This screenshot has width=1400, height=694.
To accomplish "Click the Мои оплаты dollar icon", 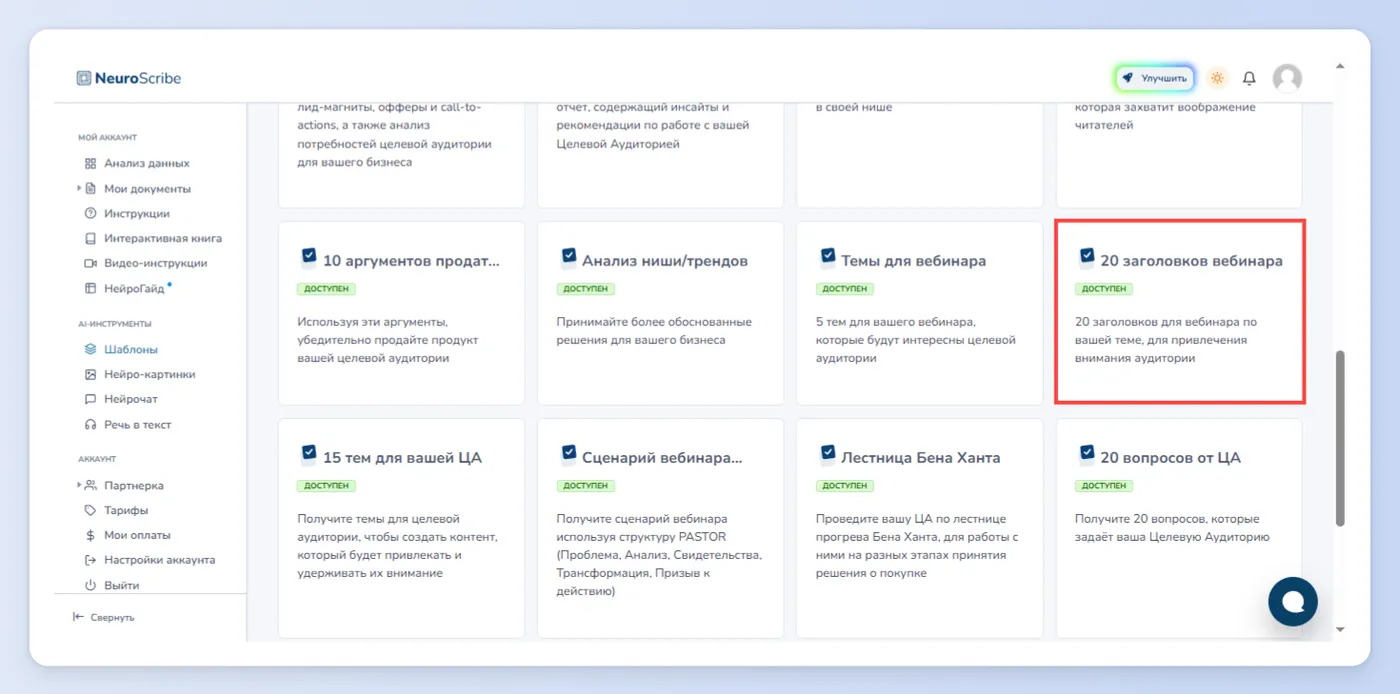I will [x=90, y=535].
